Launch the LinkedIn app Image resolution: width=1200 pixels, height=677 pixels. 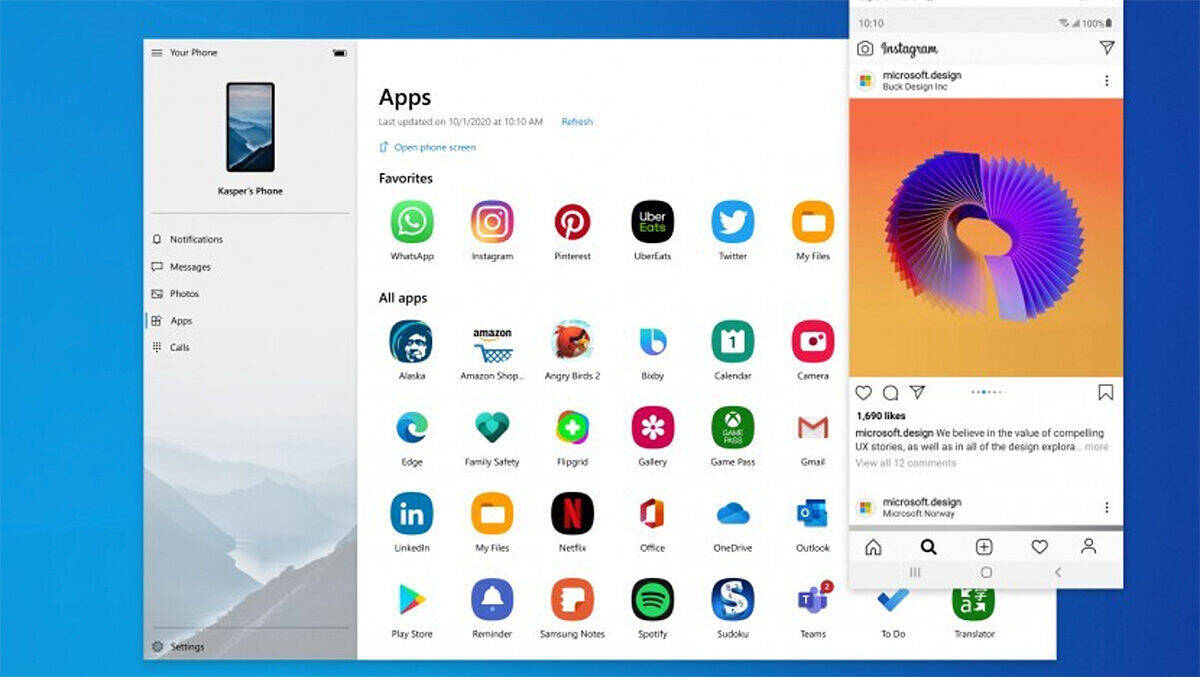[x=411, y=513]
